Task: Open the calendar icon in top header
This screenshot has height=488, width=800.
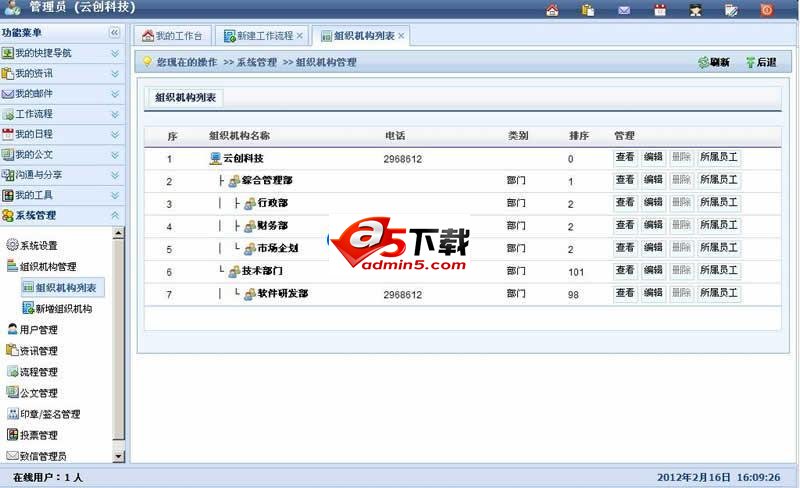Action: coord(660,10)
